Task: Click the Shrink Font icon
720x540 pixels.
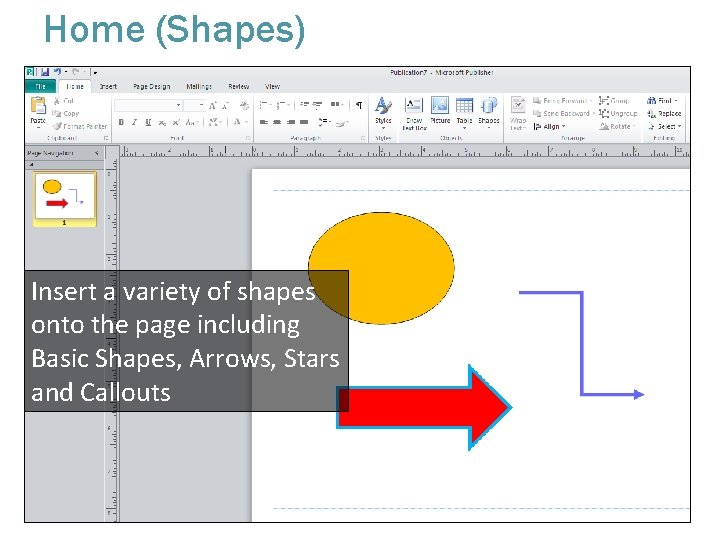Action: point(225,106)
